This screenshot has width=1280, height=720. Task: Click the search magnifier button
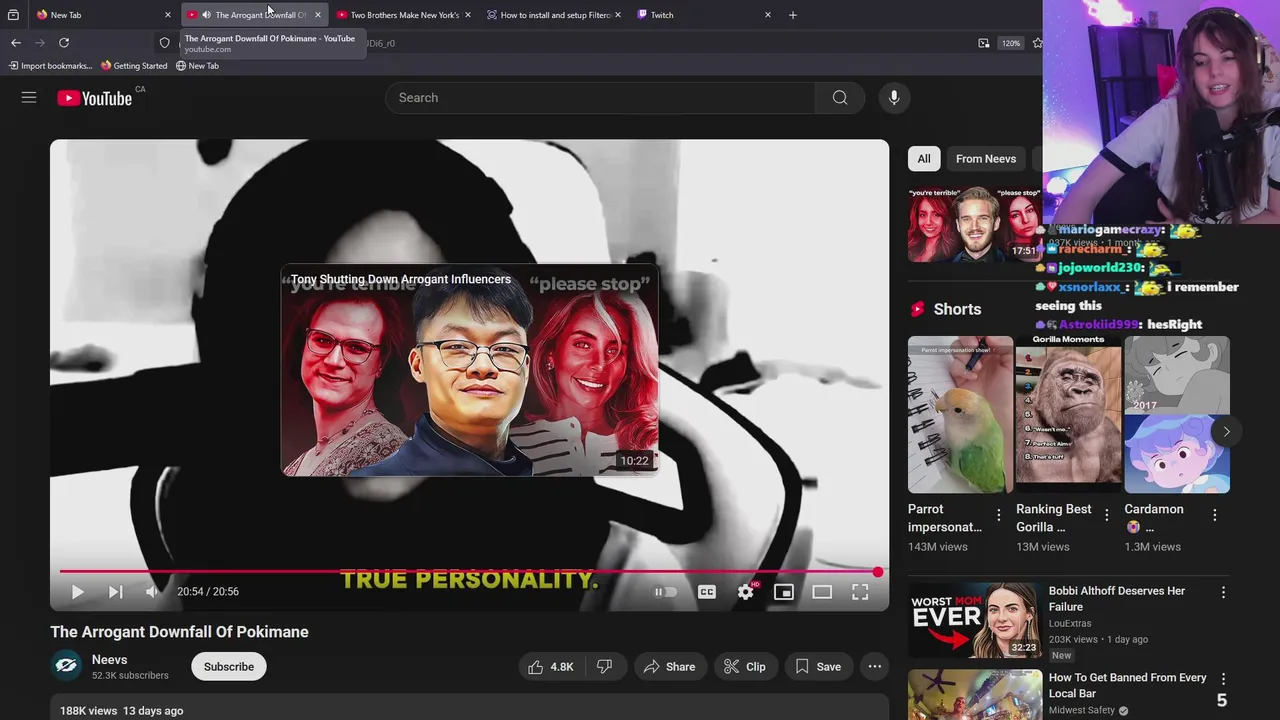click(x=840, y=97)
